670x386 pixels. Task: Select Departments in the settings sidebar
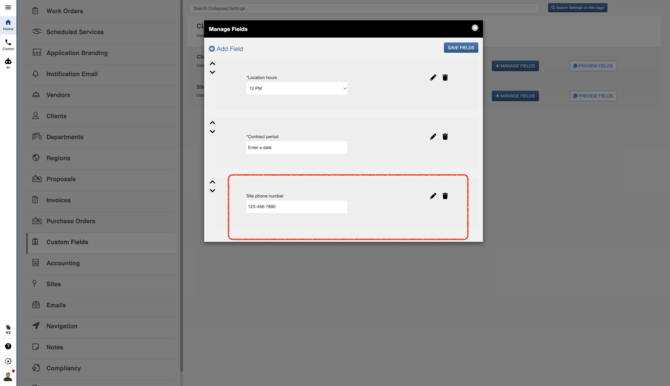click(101, 137)
